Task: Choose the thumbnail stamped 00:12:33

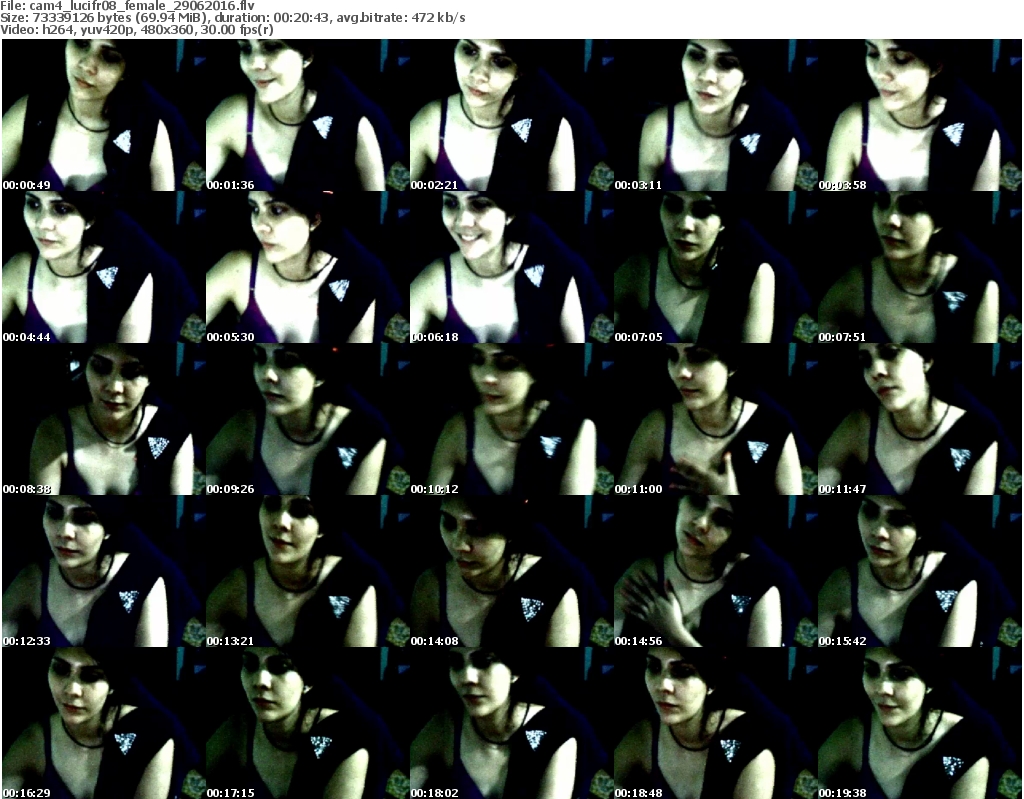Action: (104, 571)
